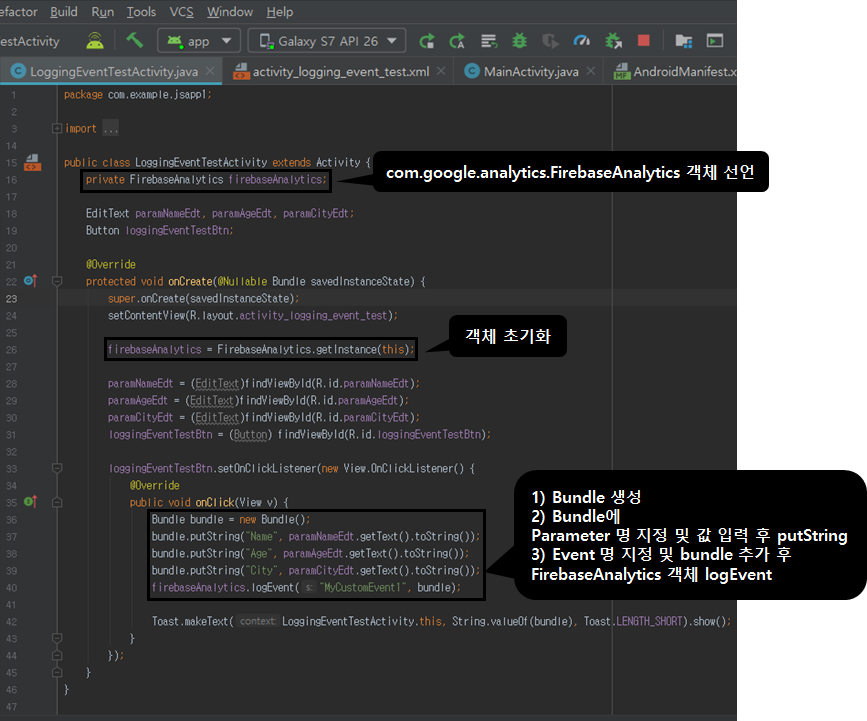867x721 pixels.
Task: Start debugging with the green bug icon
Action: (519, 40)
